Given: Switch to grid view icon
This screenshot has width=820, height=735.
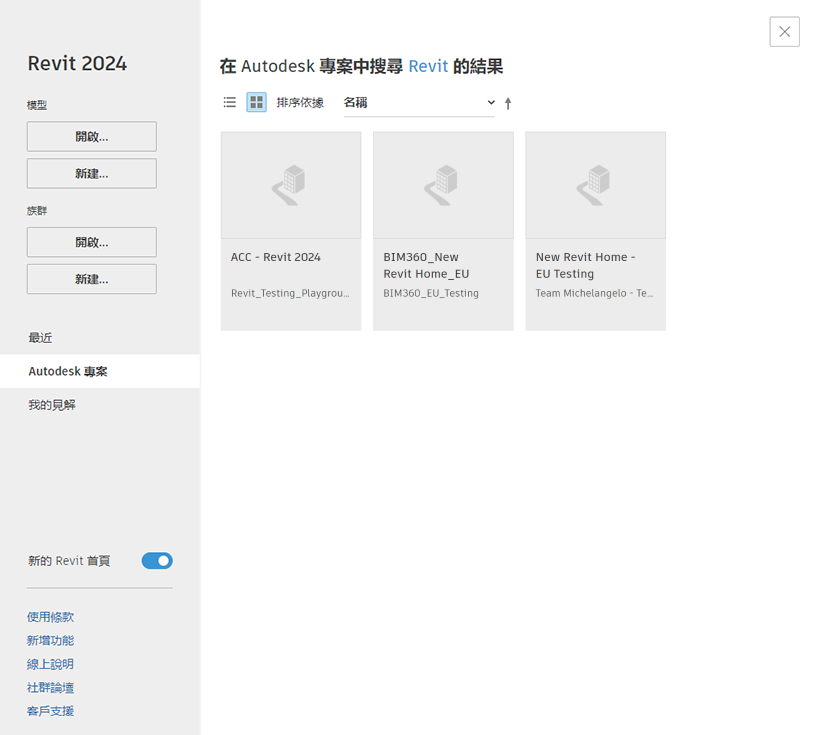Looking at the screenshot, I should (x=256, y=102).
